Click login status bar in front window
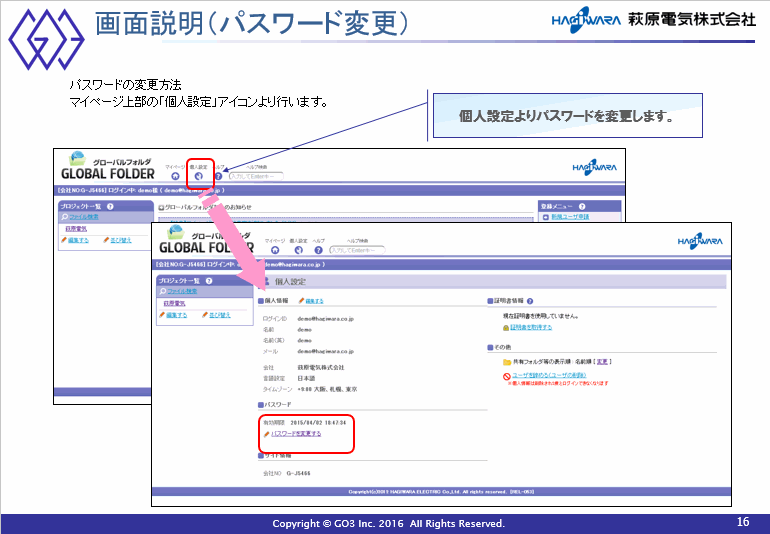770x534 pixels. click(x=441, y=264)
